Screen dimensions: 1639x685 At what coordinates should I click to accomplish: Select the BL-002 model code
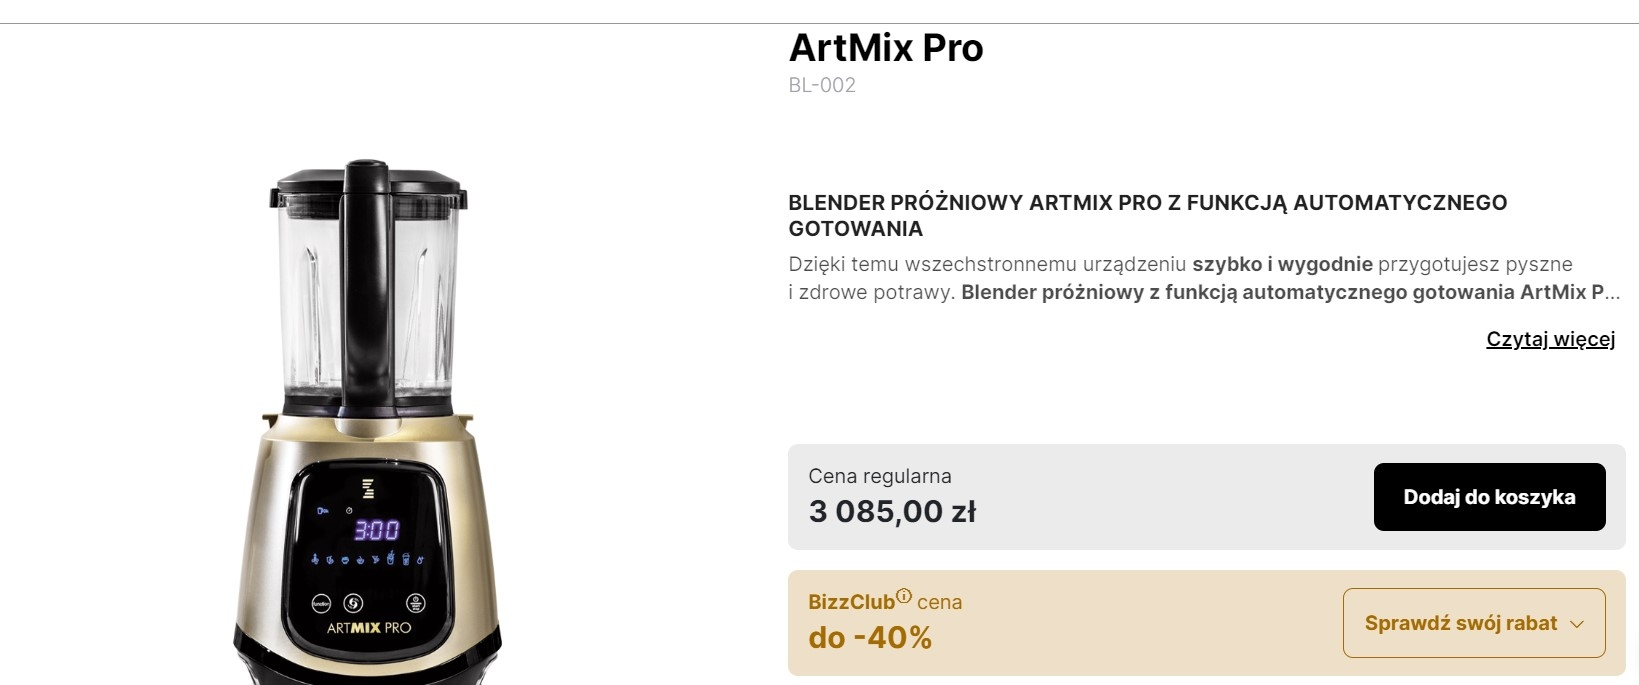coord(822,85)
